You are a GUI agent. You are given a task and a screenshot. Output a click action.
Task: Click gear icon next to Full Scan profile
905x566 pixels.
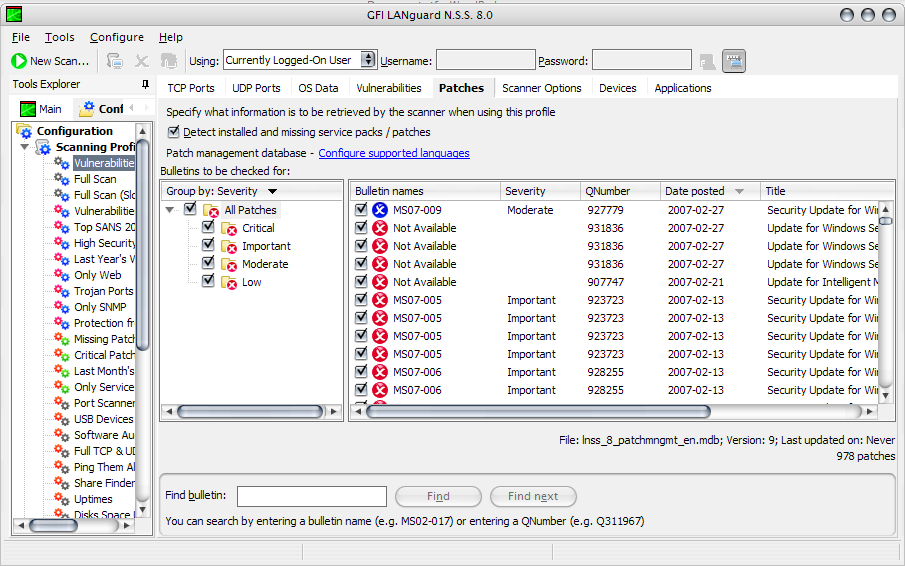(62, 179)
